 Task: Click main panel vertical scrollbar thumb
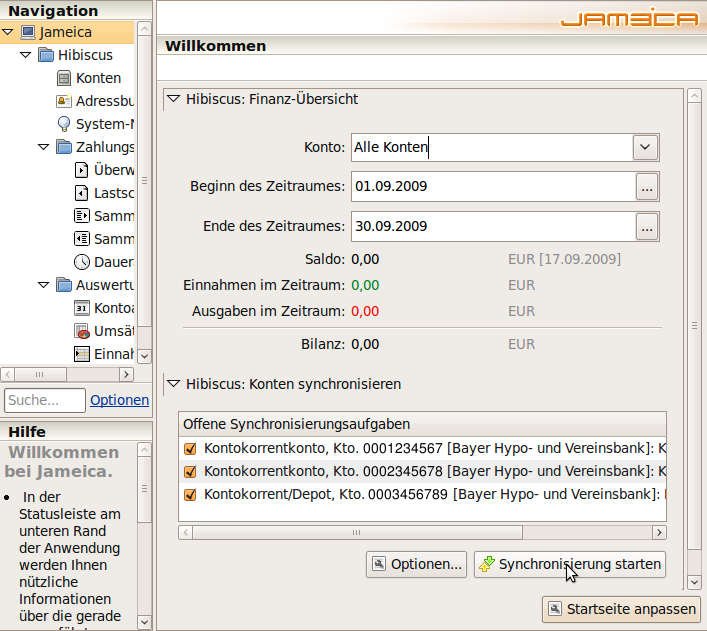pyautogui.click(x=694, y=326)
